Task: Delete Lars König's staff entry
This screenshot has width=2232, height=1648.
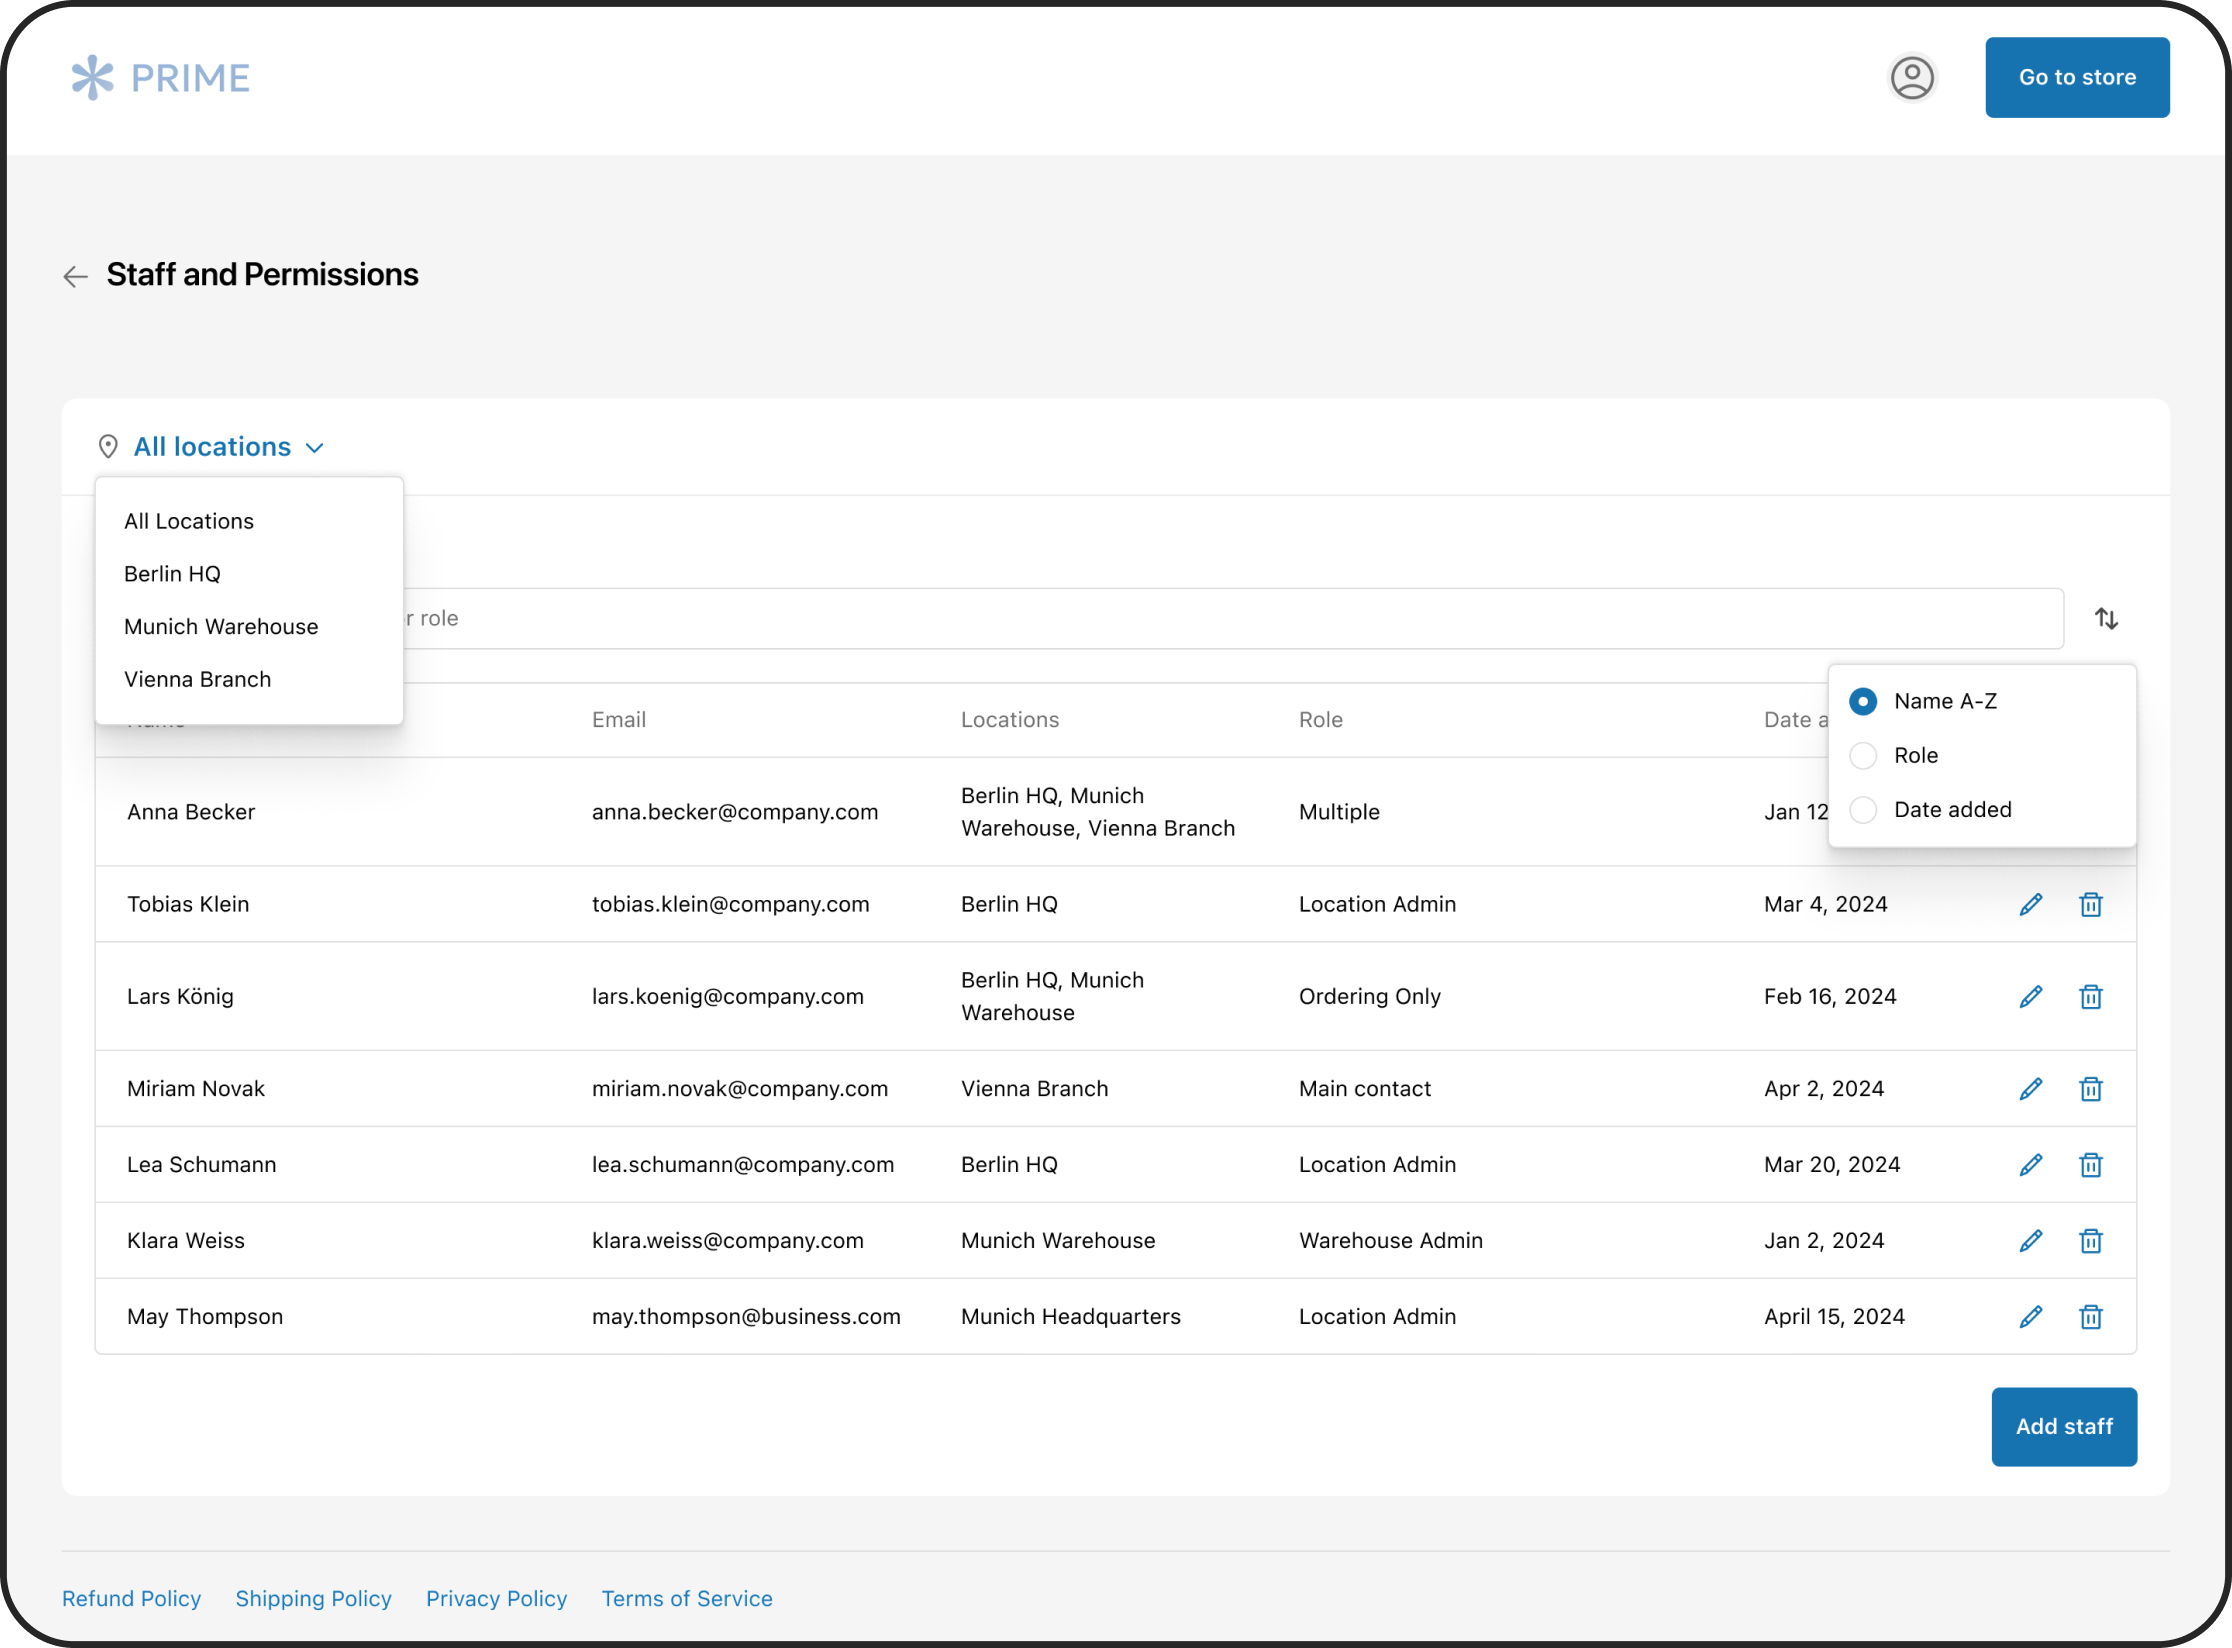Action: click(2091, 996)
